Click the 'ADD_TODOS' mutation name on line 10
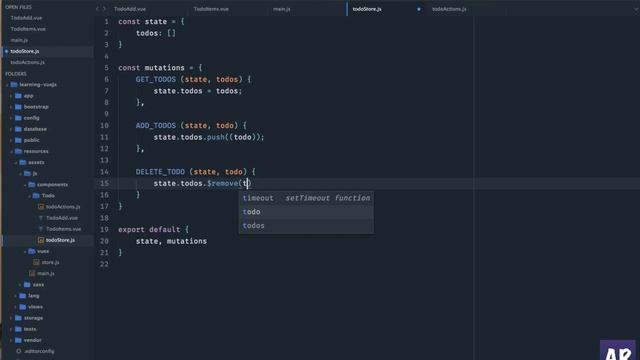Image resolution: width=640 pixels, height=360 pixels. (156, 125)
